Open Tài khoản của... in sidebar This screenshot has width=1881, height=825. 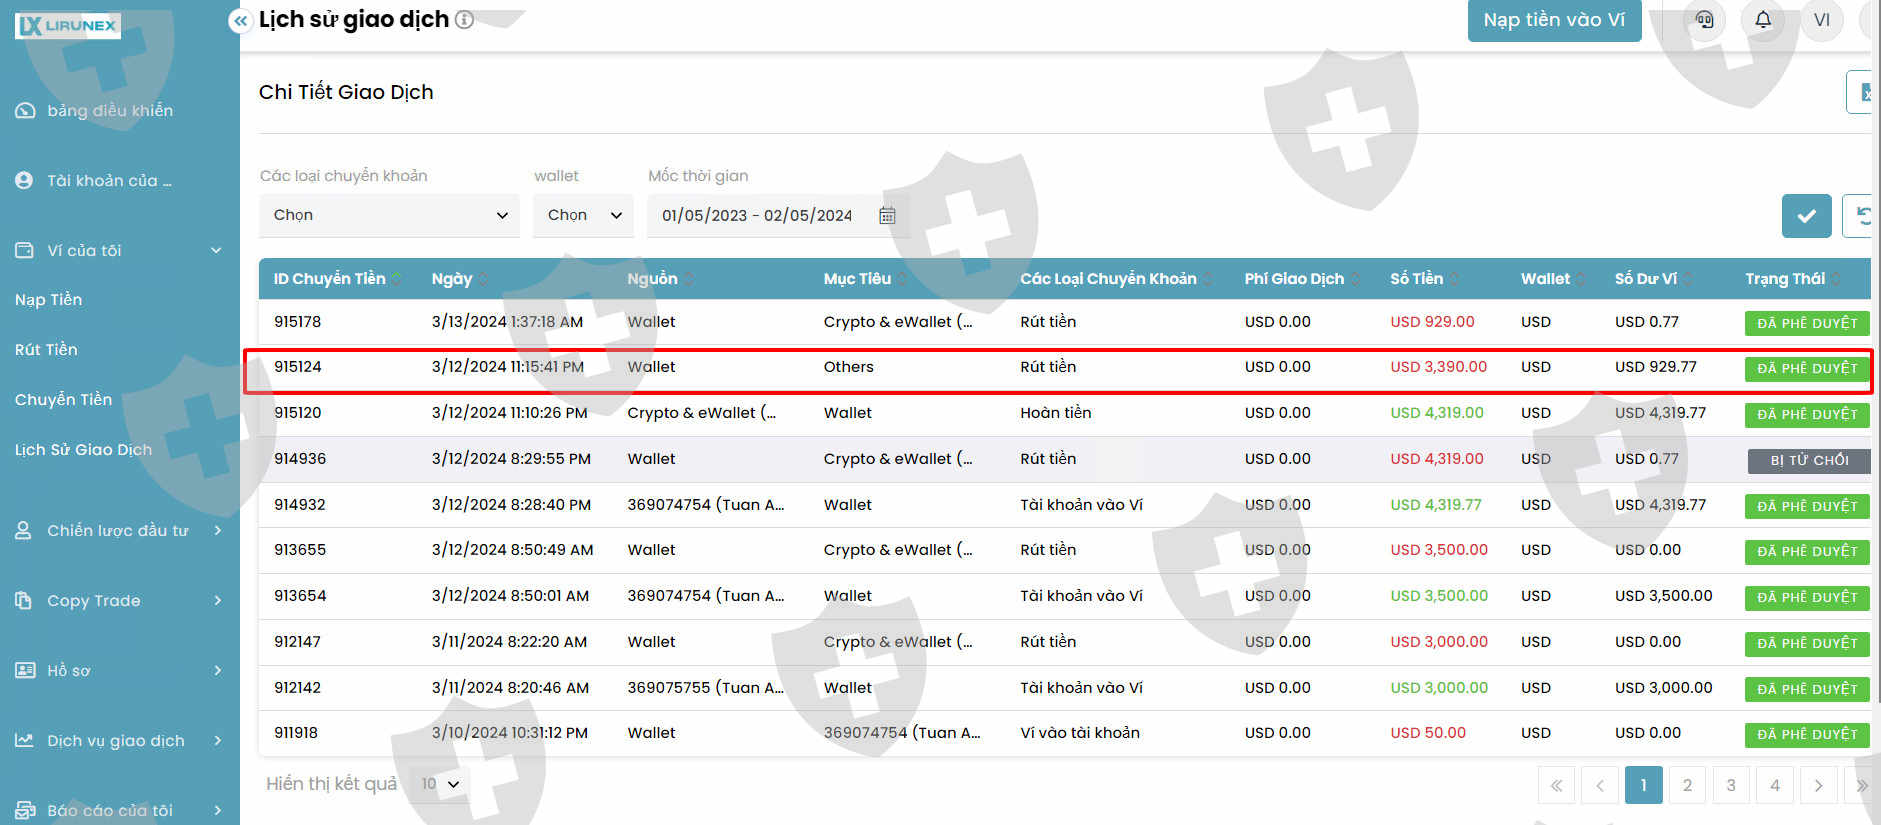pyautogui.click(x=109, y=181)
